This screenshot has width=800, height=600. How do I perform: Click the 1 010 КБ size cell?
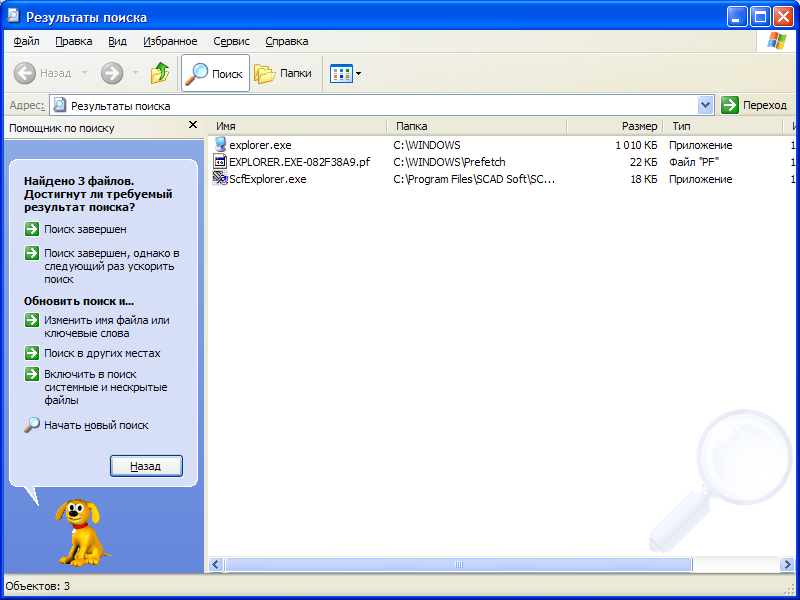(636, 145)
